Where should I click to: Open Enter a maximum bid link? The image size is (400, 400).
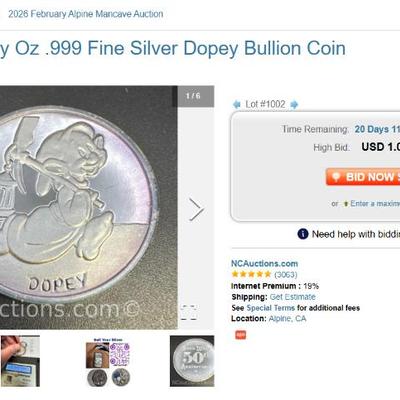coord(375,203)
